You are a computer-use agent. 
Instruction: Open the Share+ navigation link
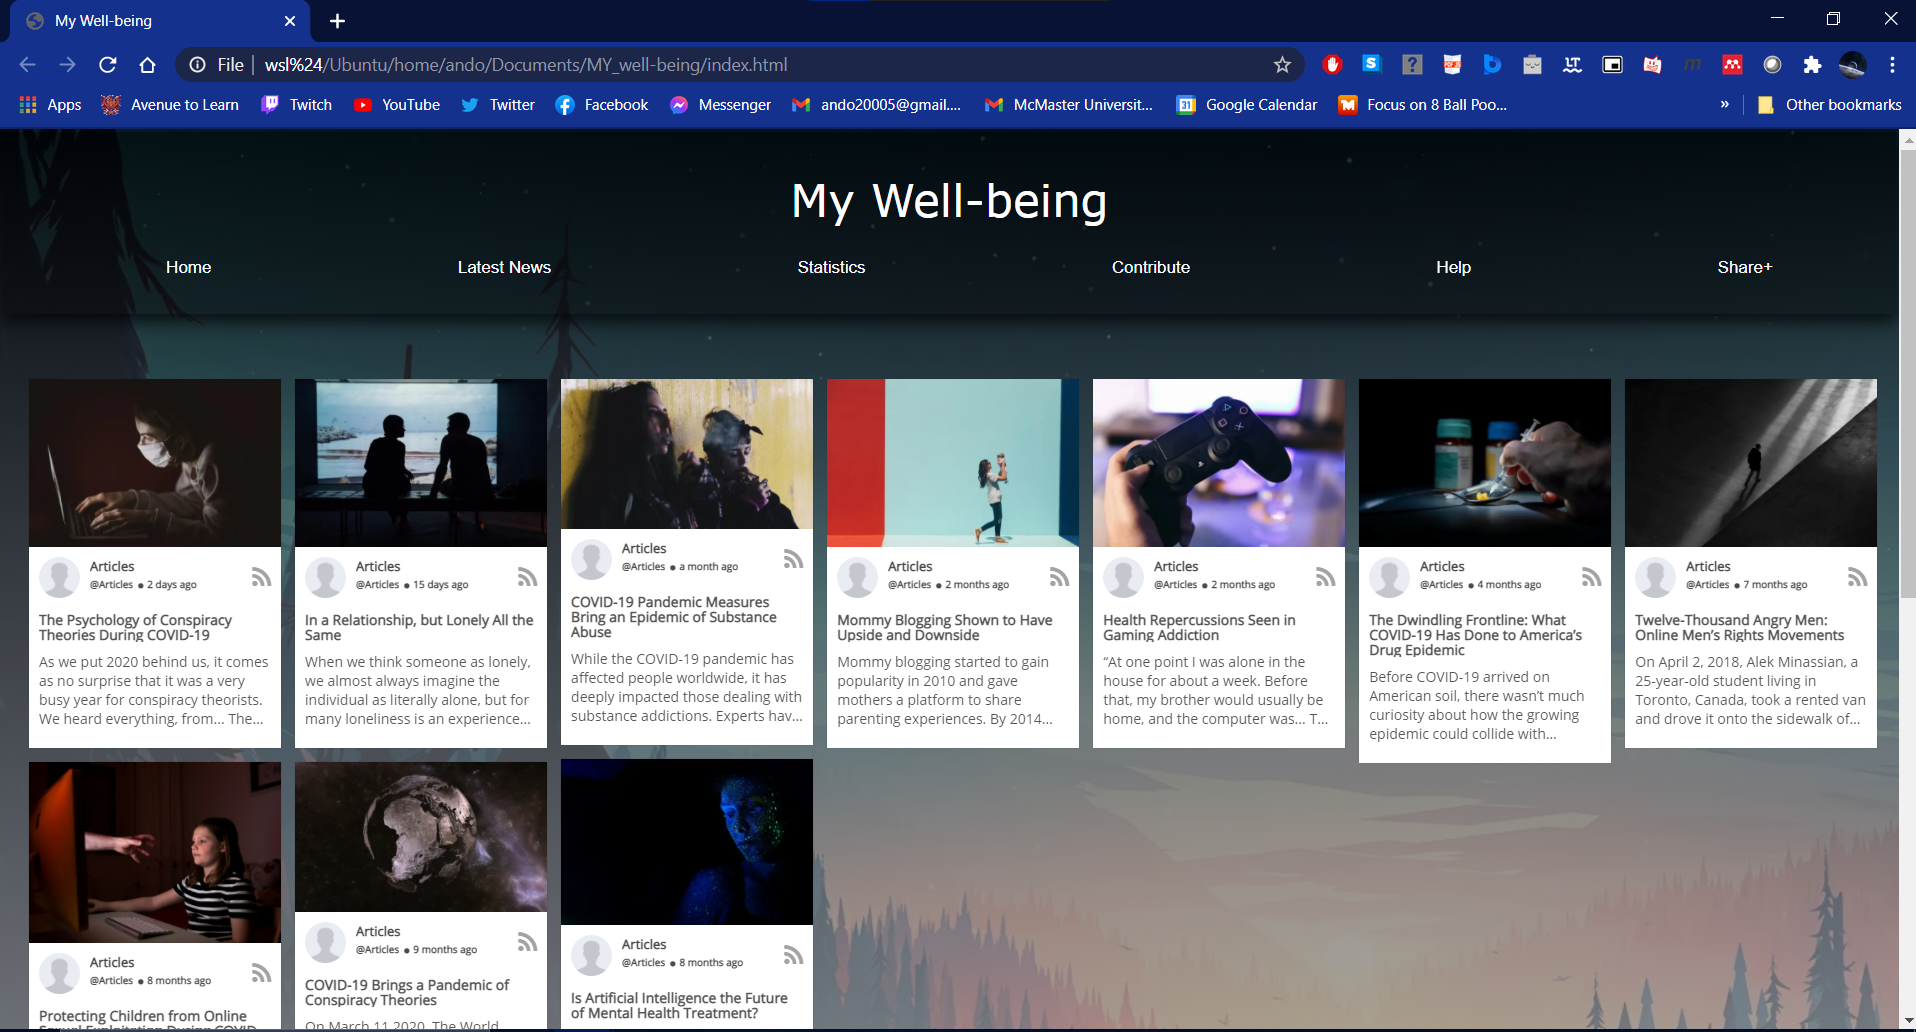pyautogui.click(x=1745, y=267)
